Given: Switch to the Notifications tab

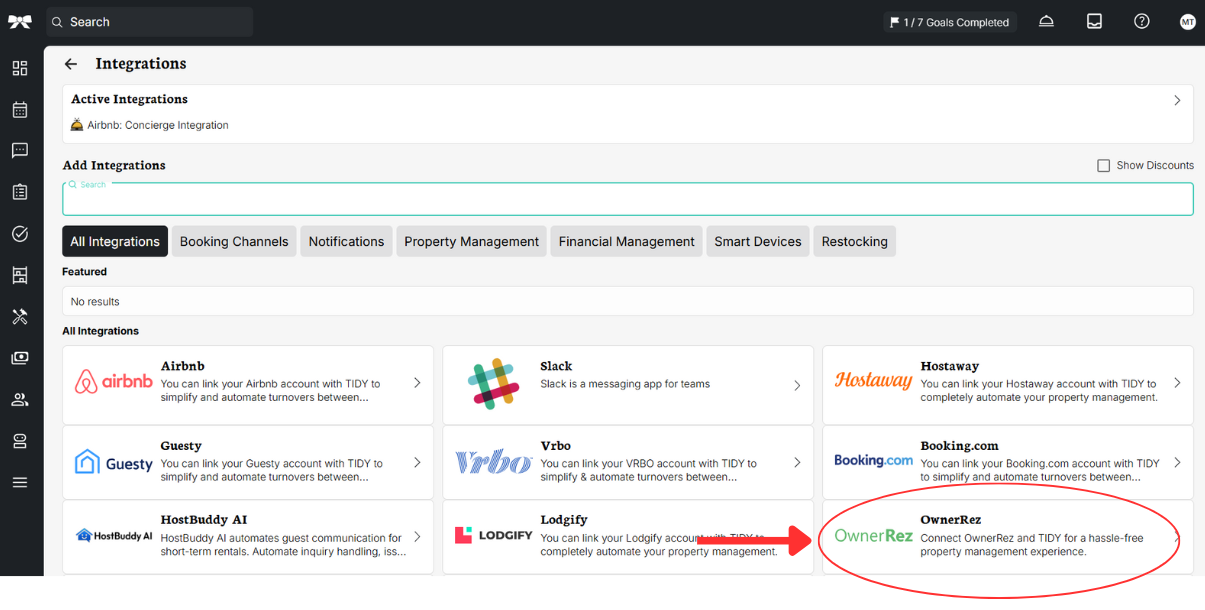Looking at the screenshot, I should (x=346, y=241).
